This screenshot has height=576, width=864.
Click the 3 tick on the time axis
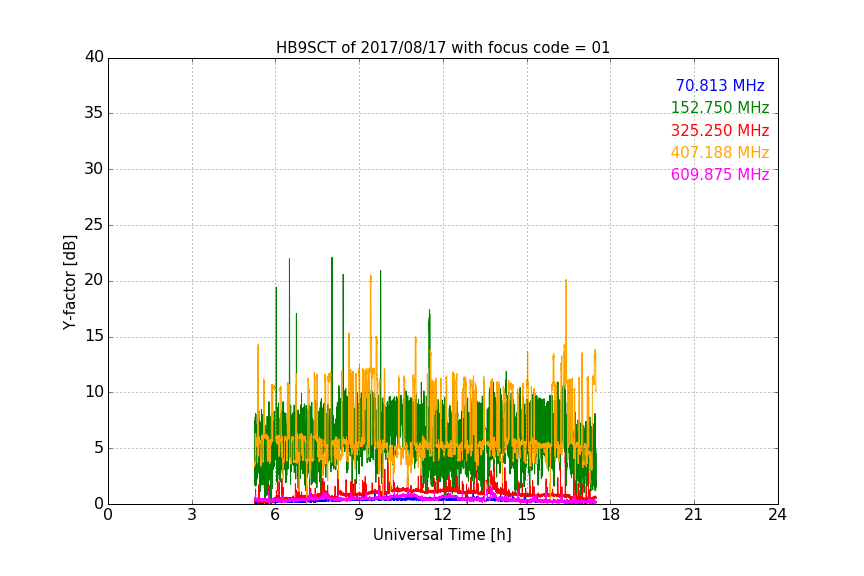pyautogui.click(x=192, y=515)
